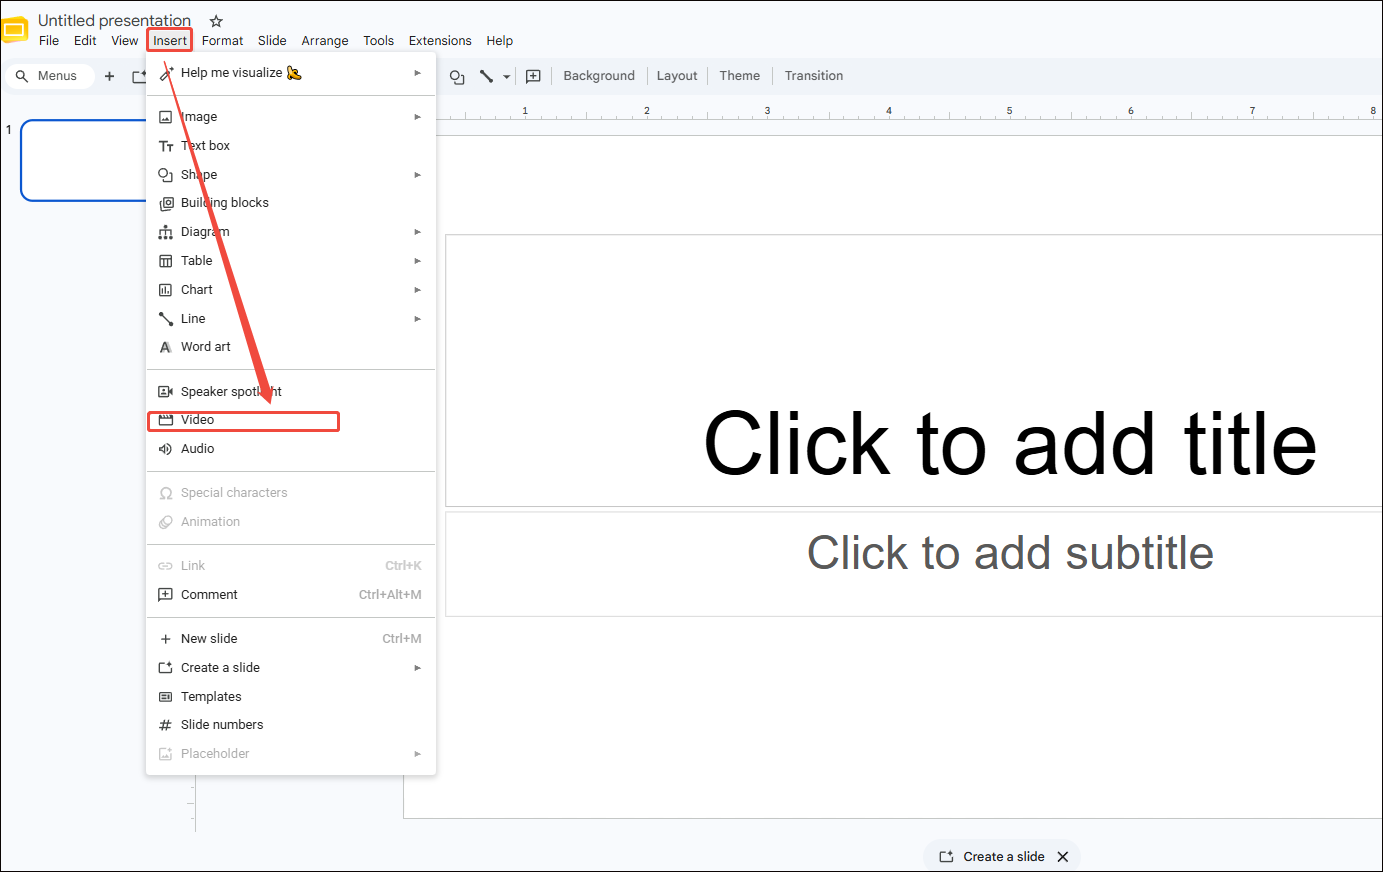This screenshot has height=872, width=1383.
Task: Click the Theme toolbar button
Action: tap(740, 76)
